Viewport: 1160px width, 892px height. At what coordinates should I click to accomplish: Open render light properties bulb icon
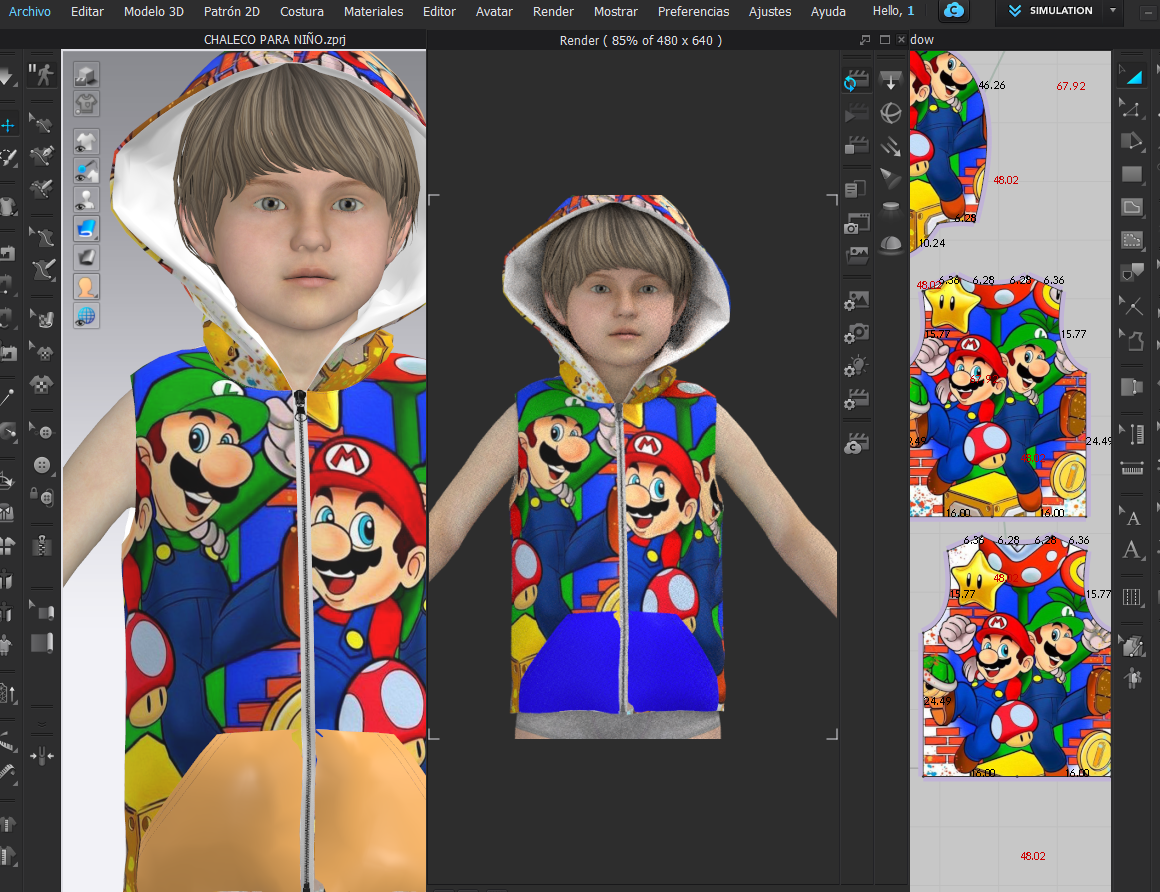click(856, 366)
